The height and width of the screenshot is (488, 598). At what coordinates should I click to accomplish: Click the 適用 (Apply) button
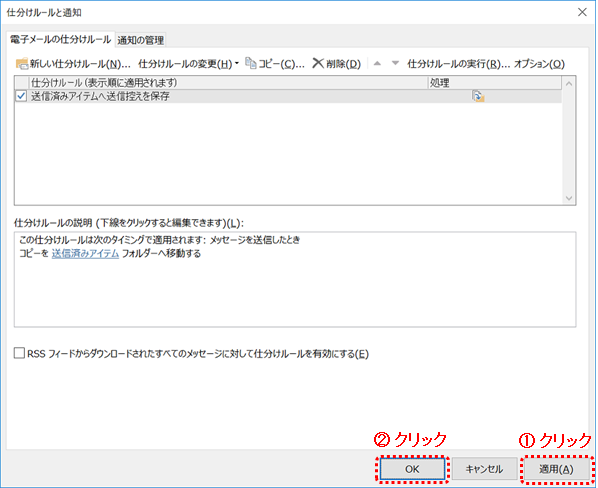(x=556, y=469)
